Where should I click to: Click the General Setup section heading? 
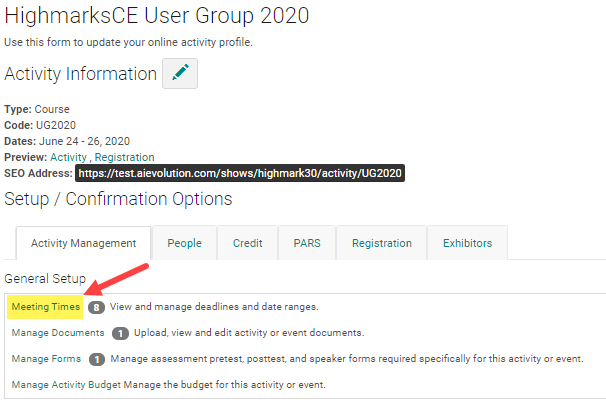coord(45,279)
